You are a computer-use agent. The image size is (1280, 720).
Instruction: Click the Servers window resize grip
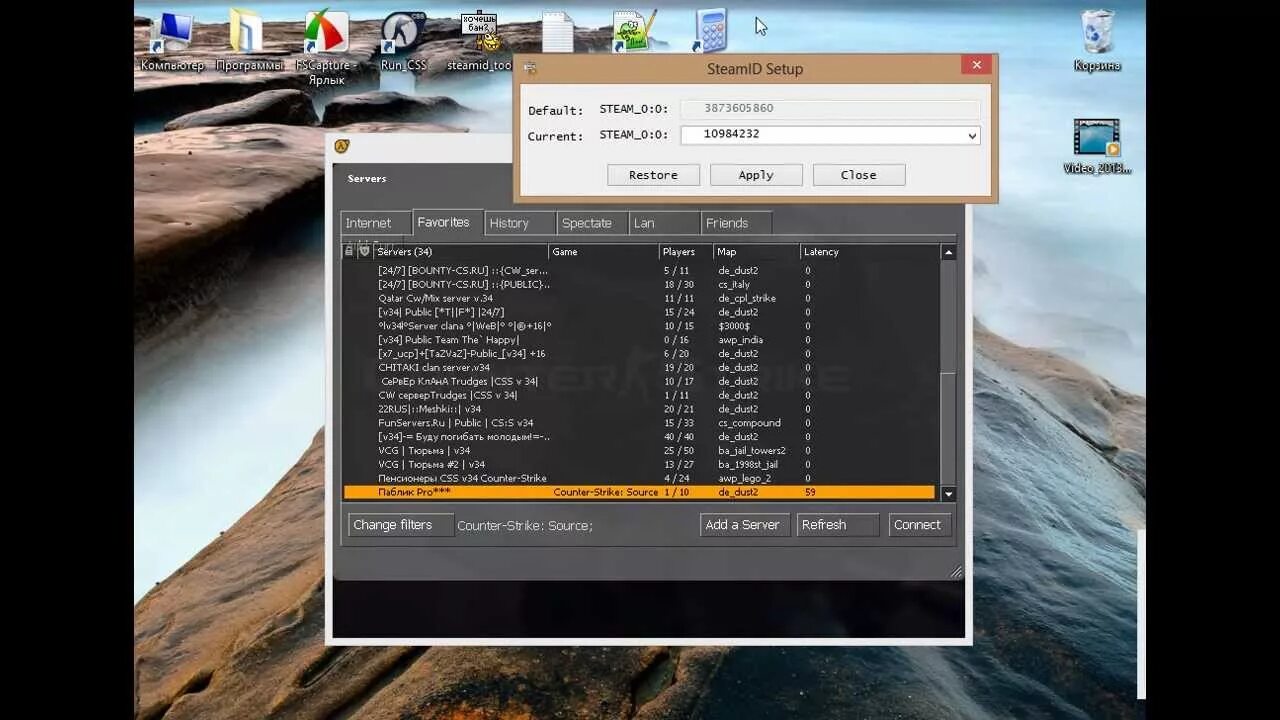[956, 572]
